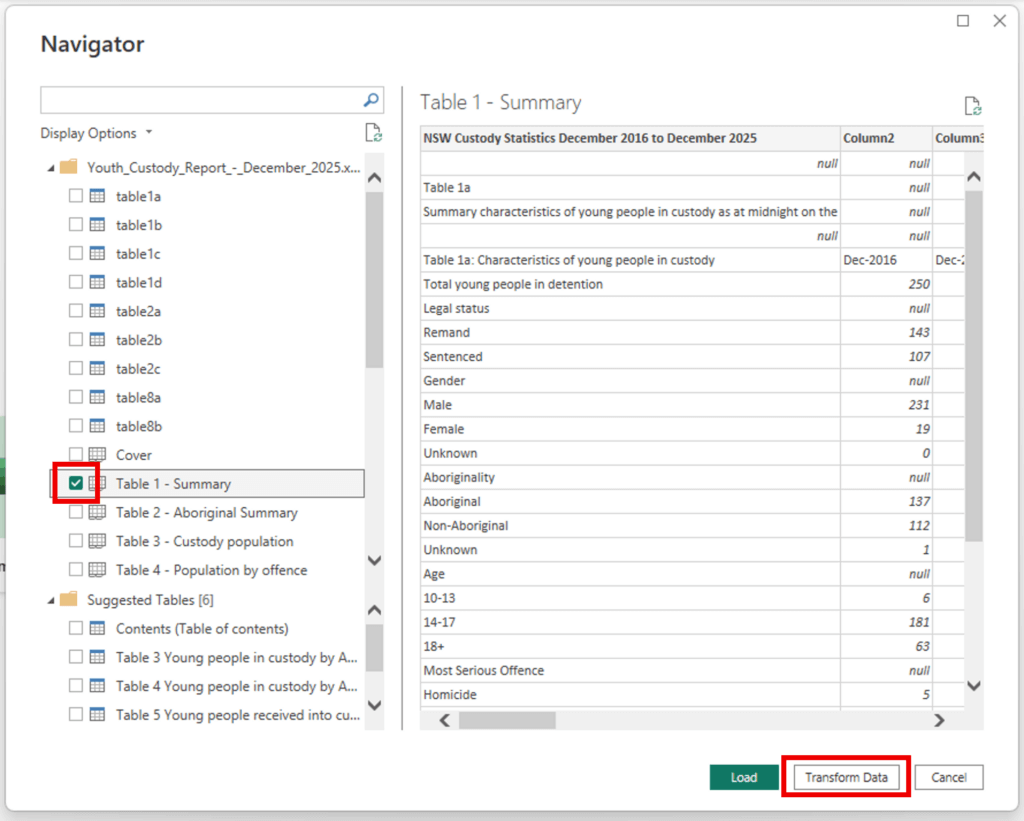Check the table2a checkbox
Screen dimensions: 1024x821
click(76, 312)
